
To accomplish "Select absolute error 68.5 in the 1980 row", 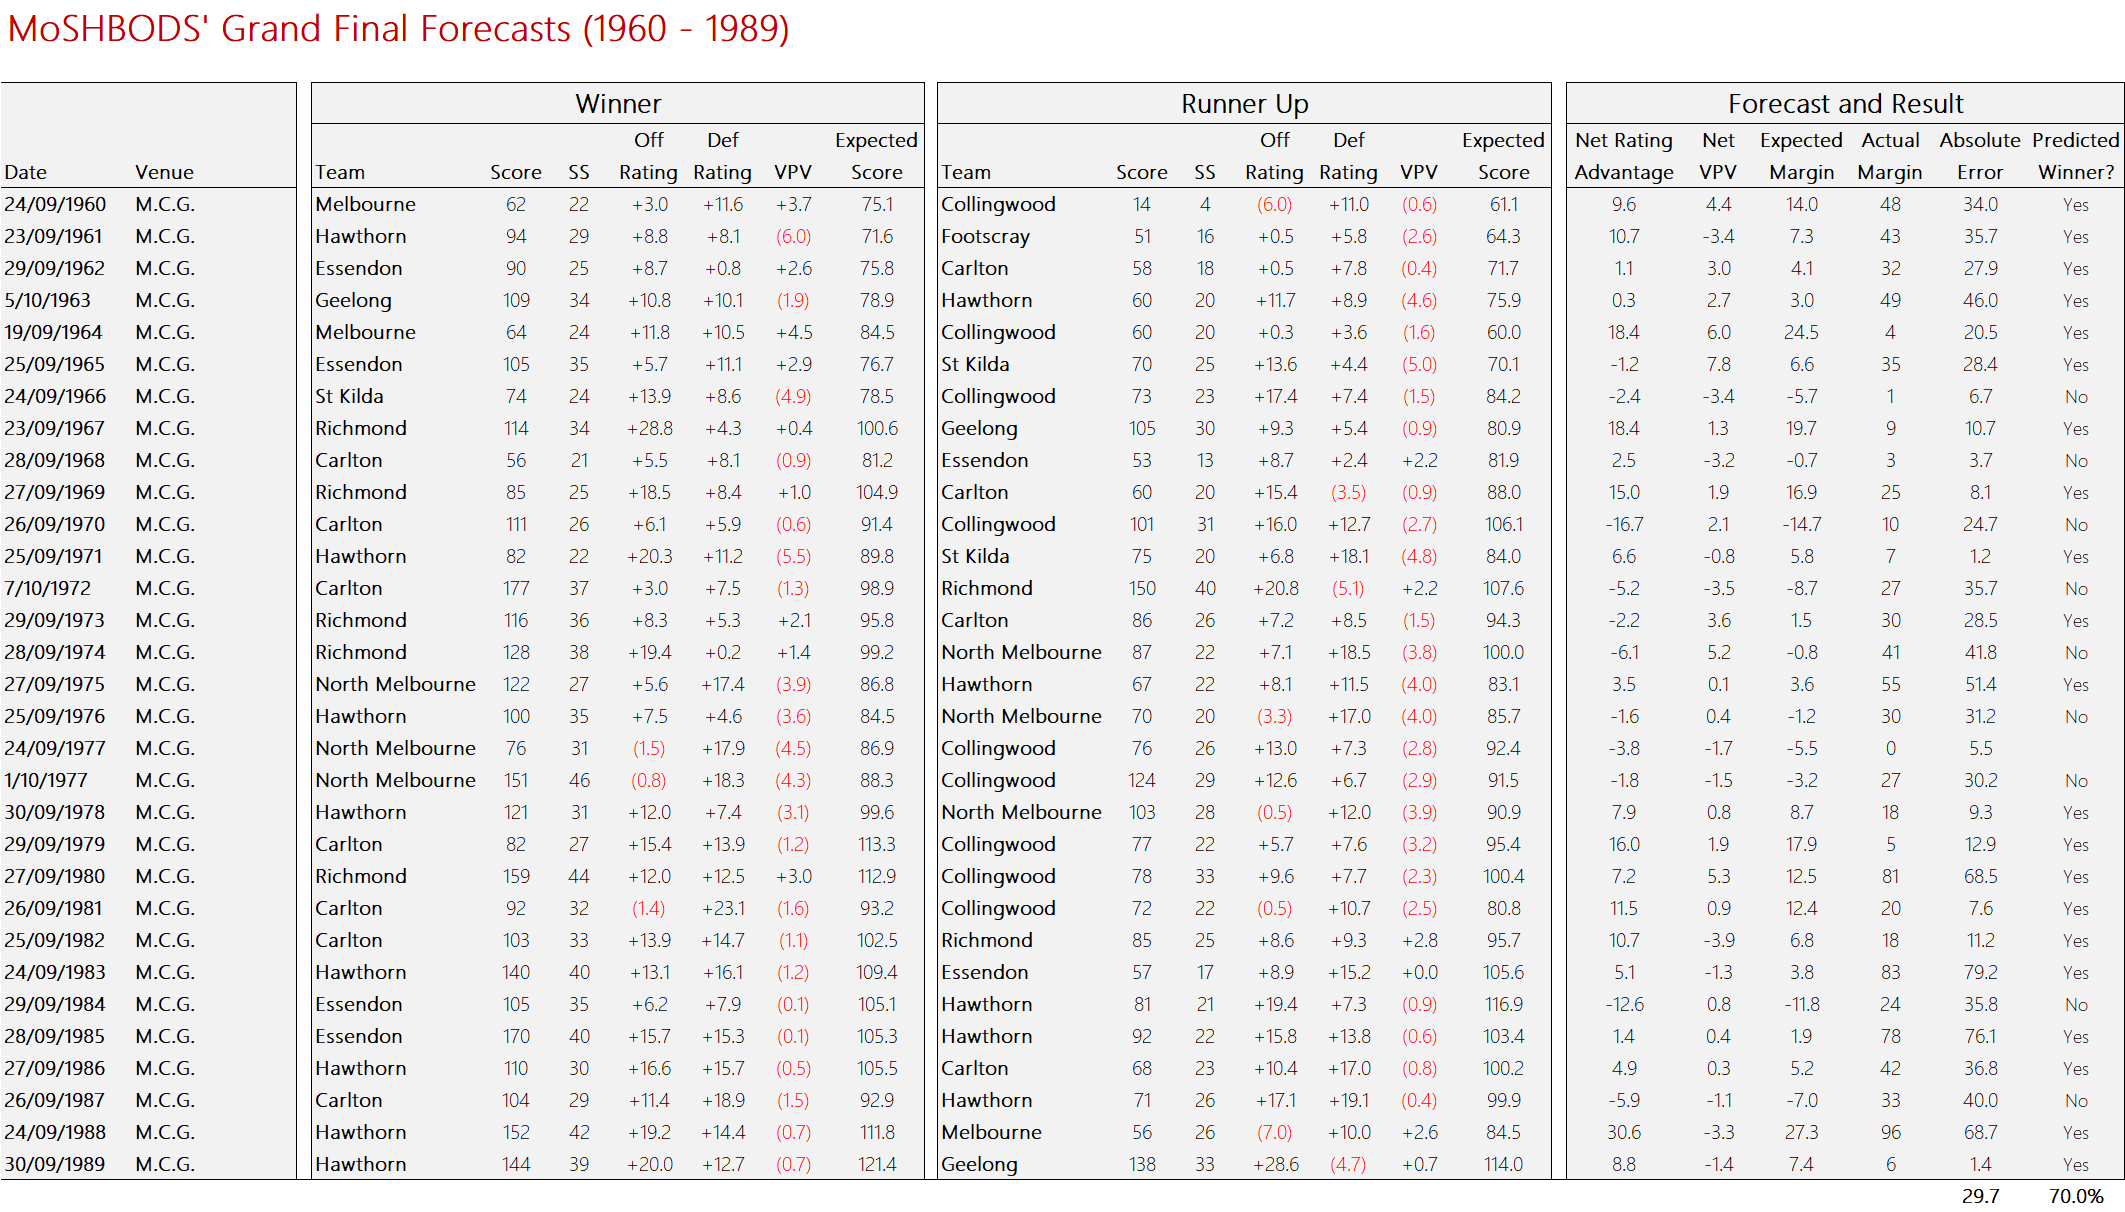I will point(1980,876).
